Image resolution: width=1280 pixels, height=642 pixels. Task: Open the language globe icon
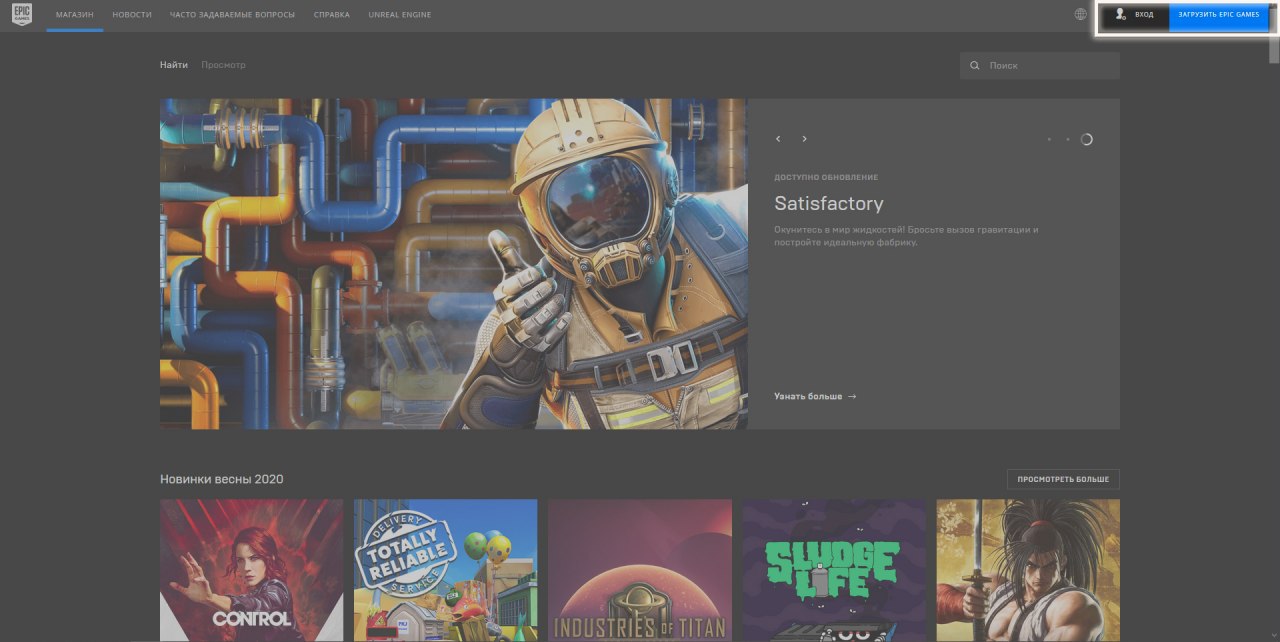click(1080, 15)
